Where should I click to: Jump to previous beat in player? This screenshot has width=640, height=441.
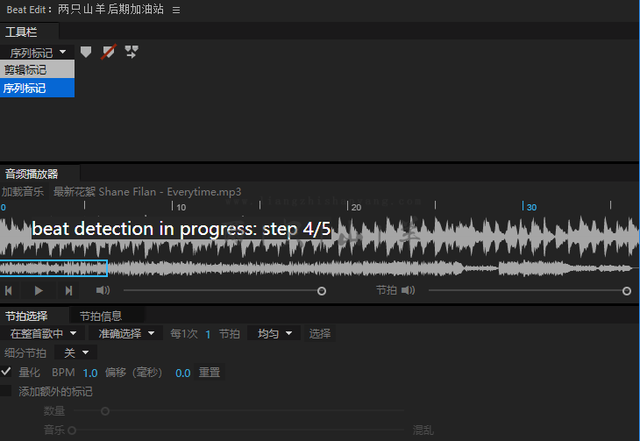click(x=9, y=291)
